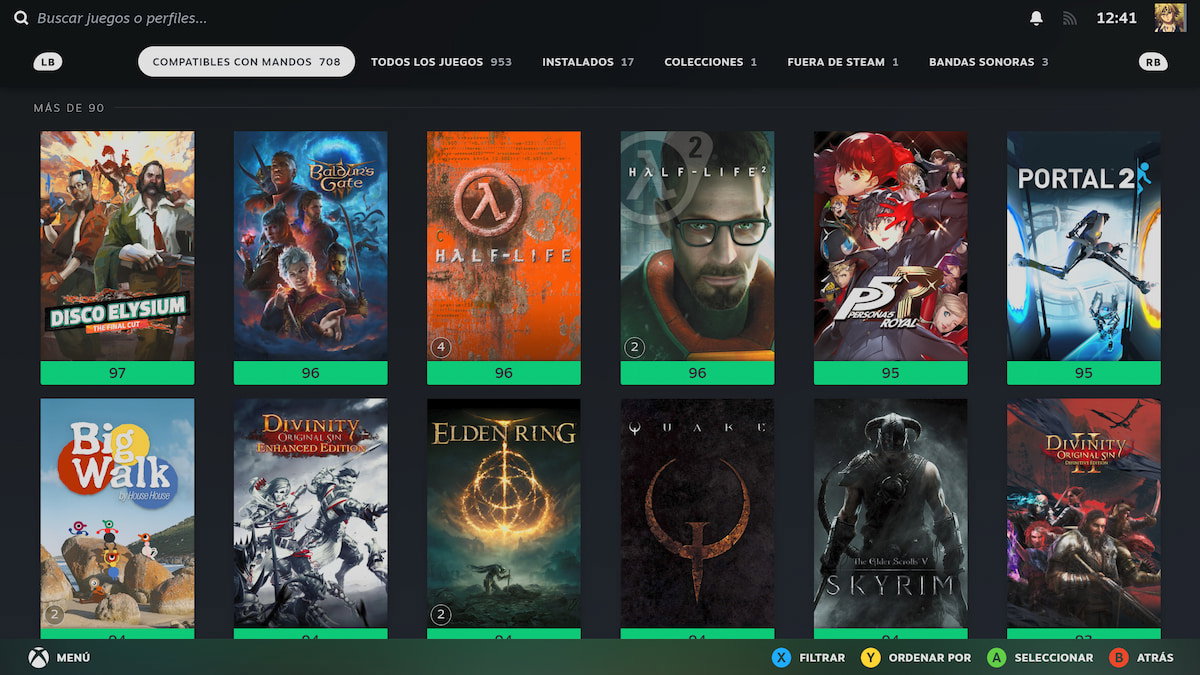Click 'Más de 90' section header
Viewport: 1200px width, 675px height.
point(69,108)
